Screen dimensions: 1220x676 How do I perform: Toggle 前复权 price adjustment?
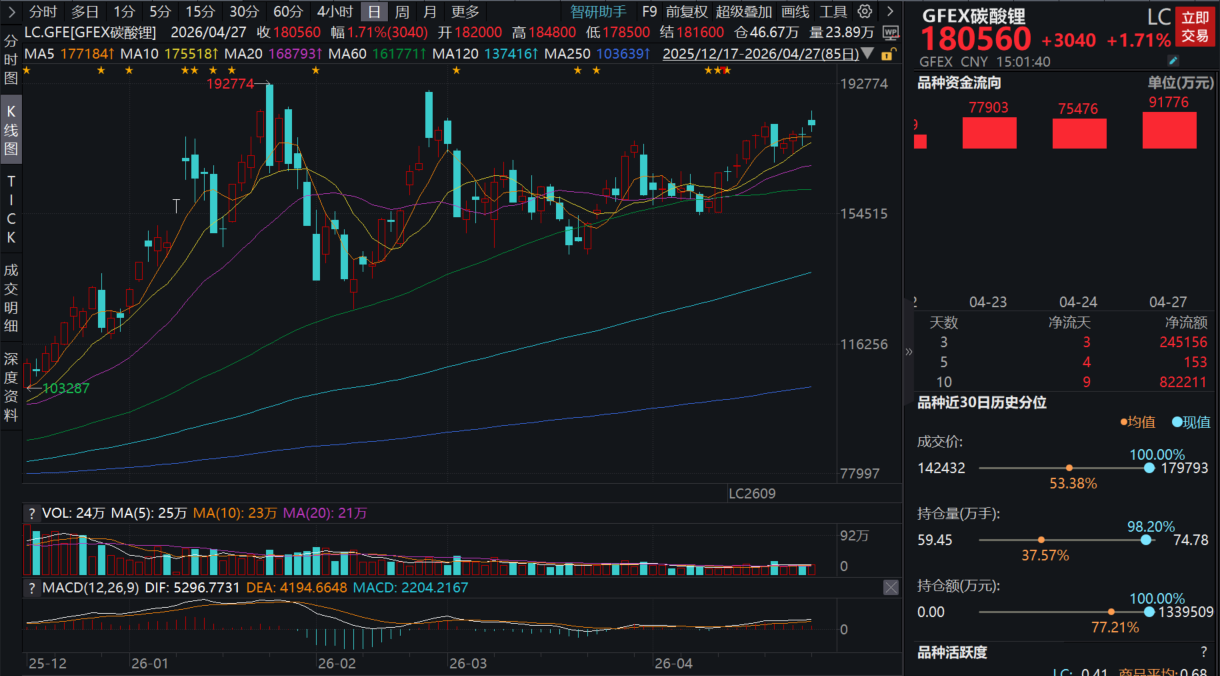(x=686, y=12)
